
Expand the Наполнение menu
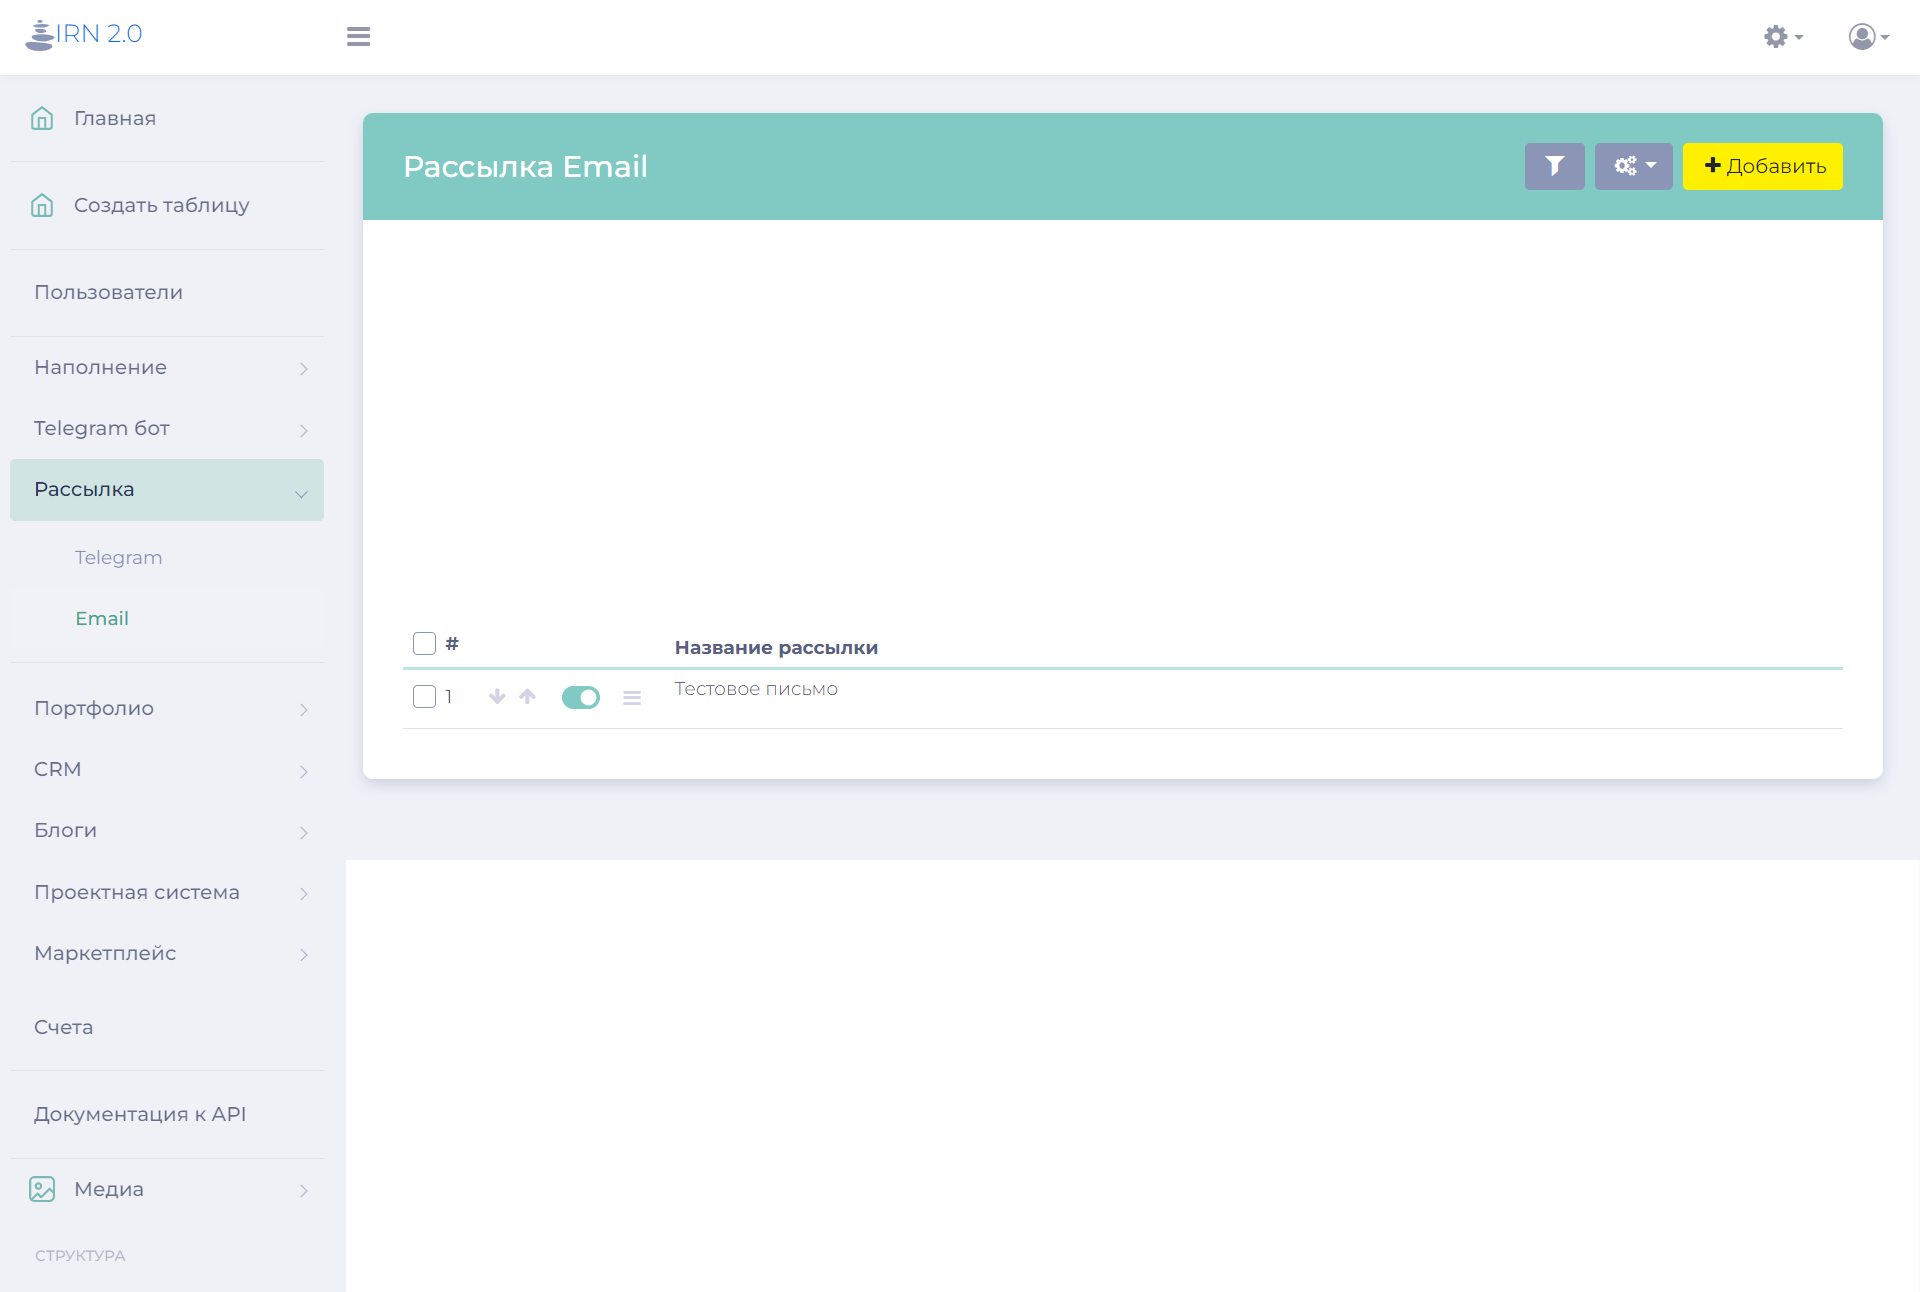167,368
